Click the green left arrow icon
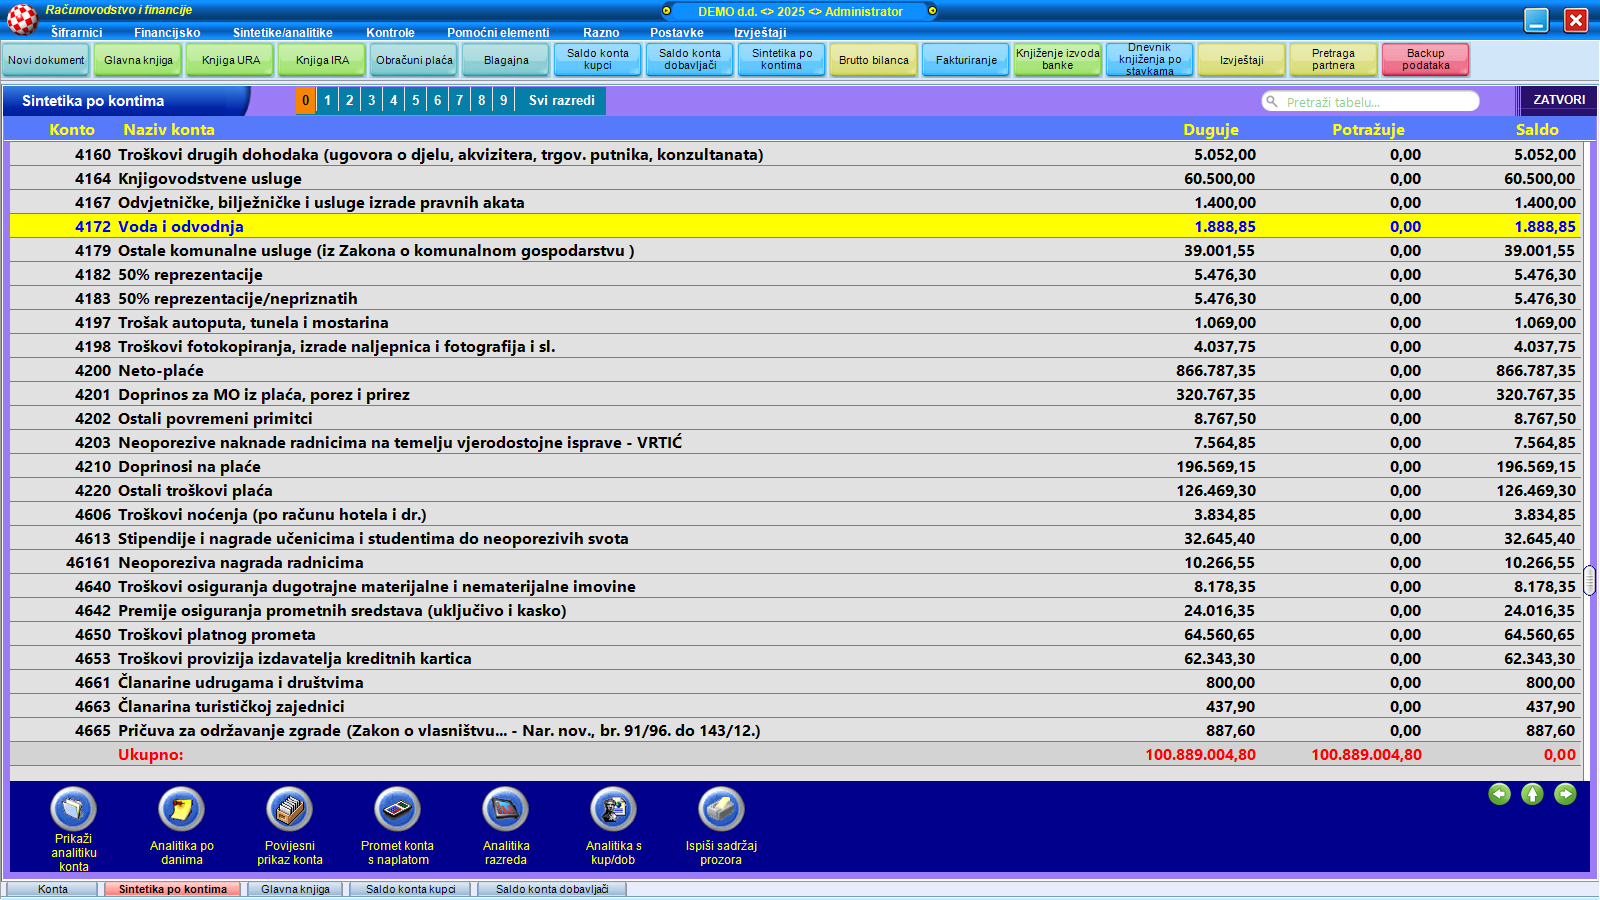Screen dimensions: 1600x900 coord(1499,794)
